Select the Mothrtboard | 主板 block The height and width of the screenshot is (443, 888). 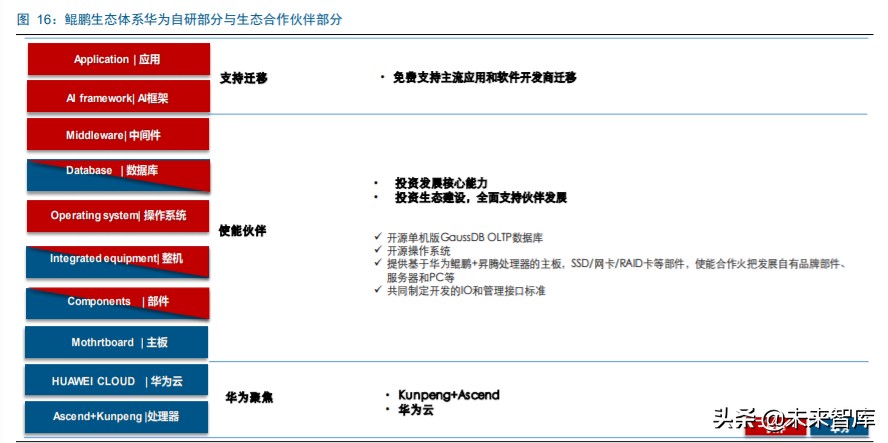pyautogui.click(x=116, y=342)
